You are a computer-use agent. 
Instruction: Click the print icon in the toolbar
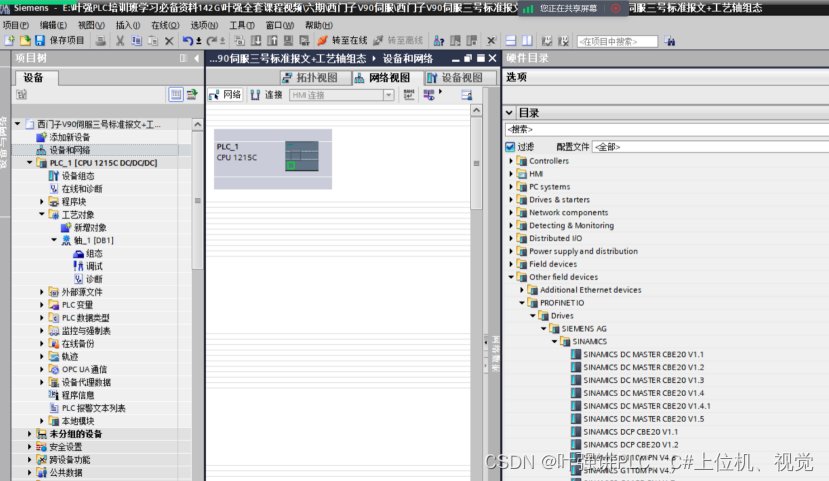[100, 40]
